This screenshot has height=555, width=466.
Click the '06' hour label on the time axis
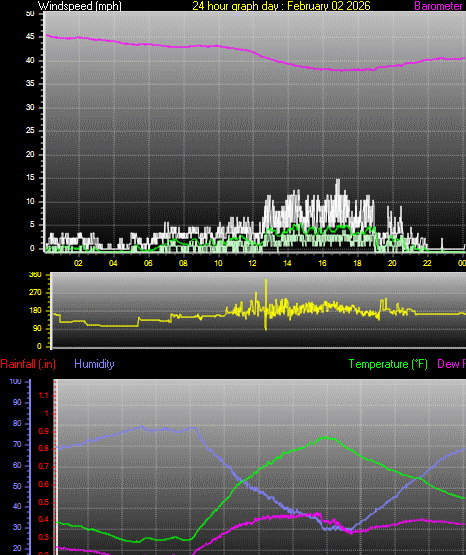point(148,263)
